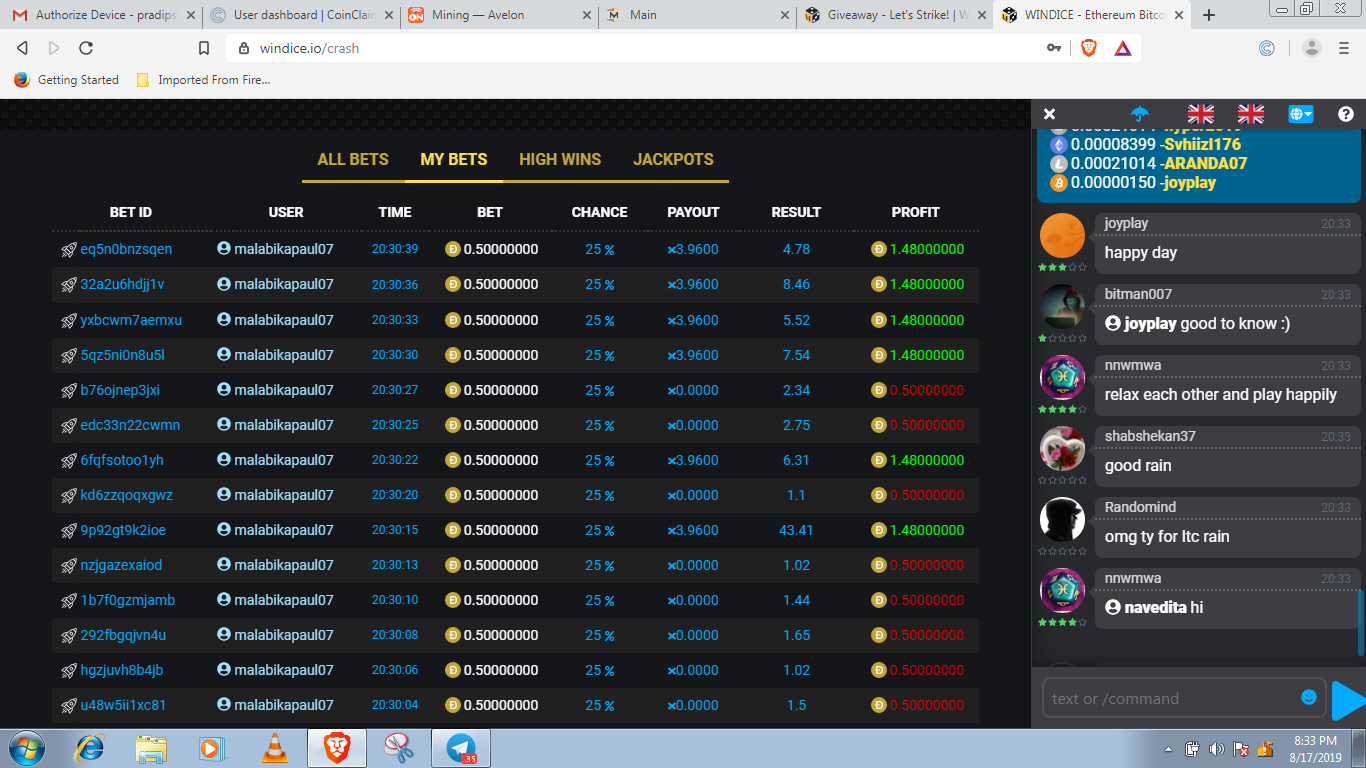Click the PROFIT column header
1366x768 pixels.
pyautogui.click(x=916, y=212)
